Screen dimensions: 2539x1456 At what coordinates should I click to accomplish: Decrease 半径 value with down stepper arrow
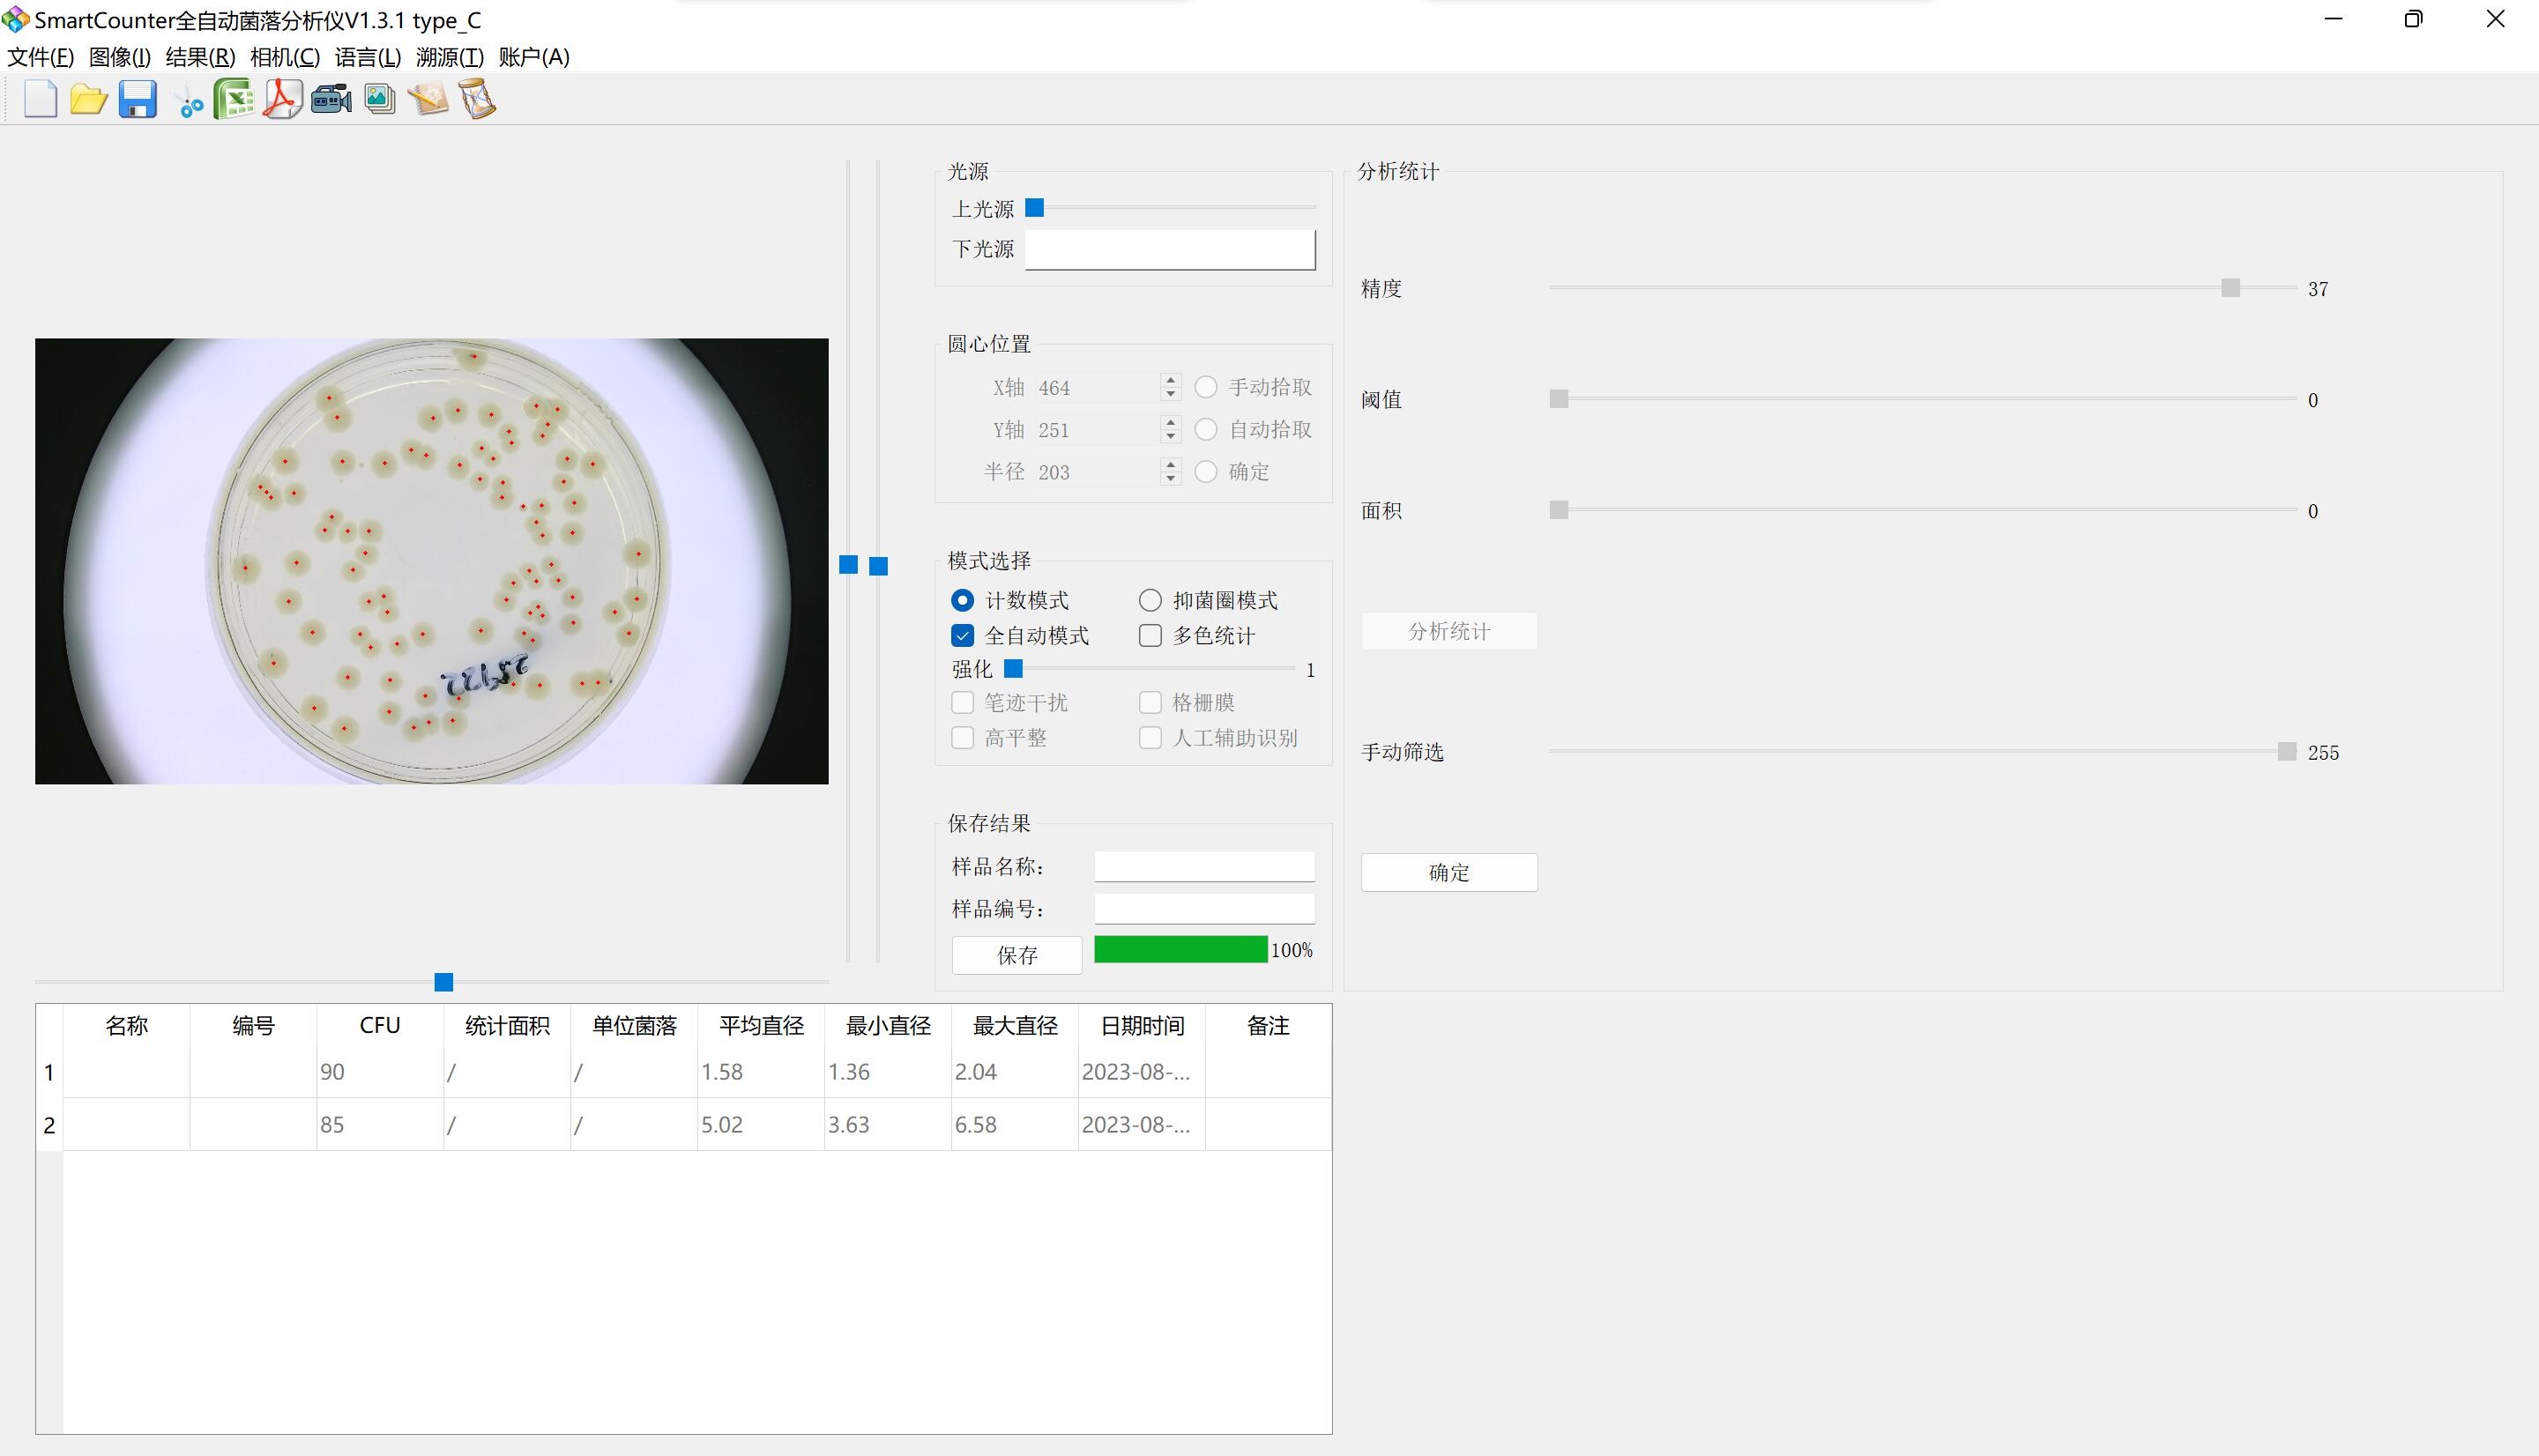click(1170, 479)
